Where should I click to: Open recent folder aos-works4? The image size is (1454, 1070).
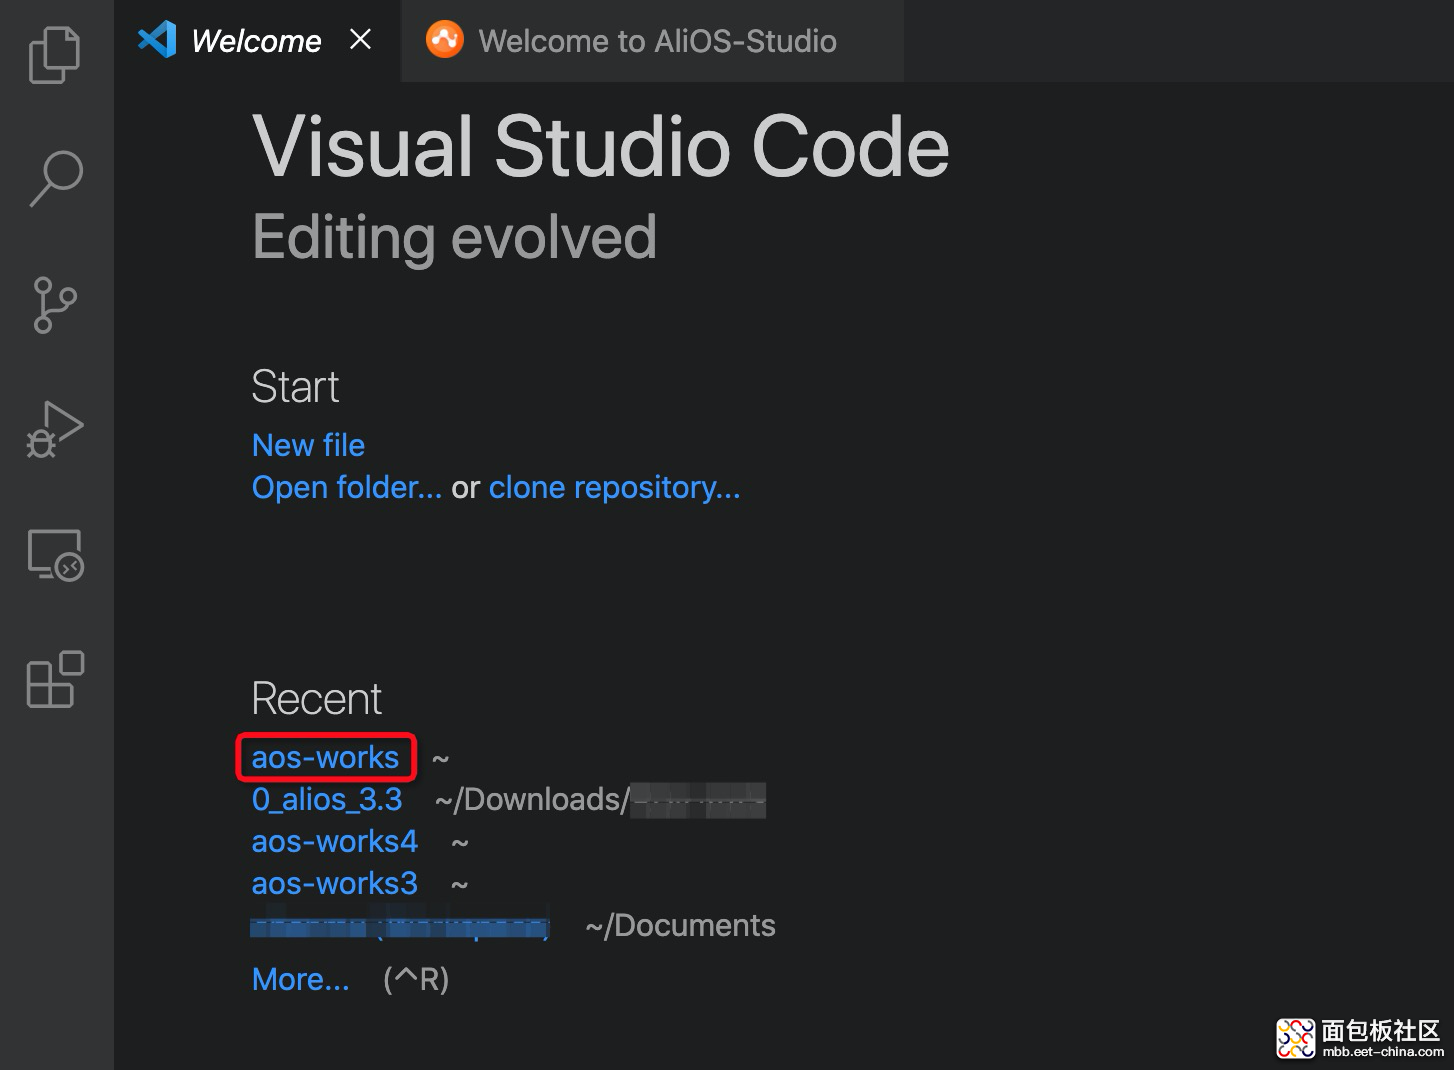tap(334, 842)
